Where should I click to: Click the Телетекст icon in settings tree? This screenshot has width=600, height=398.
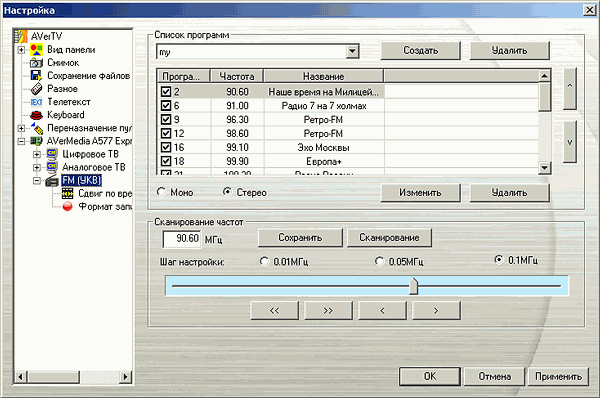click(36, 102)
